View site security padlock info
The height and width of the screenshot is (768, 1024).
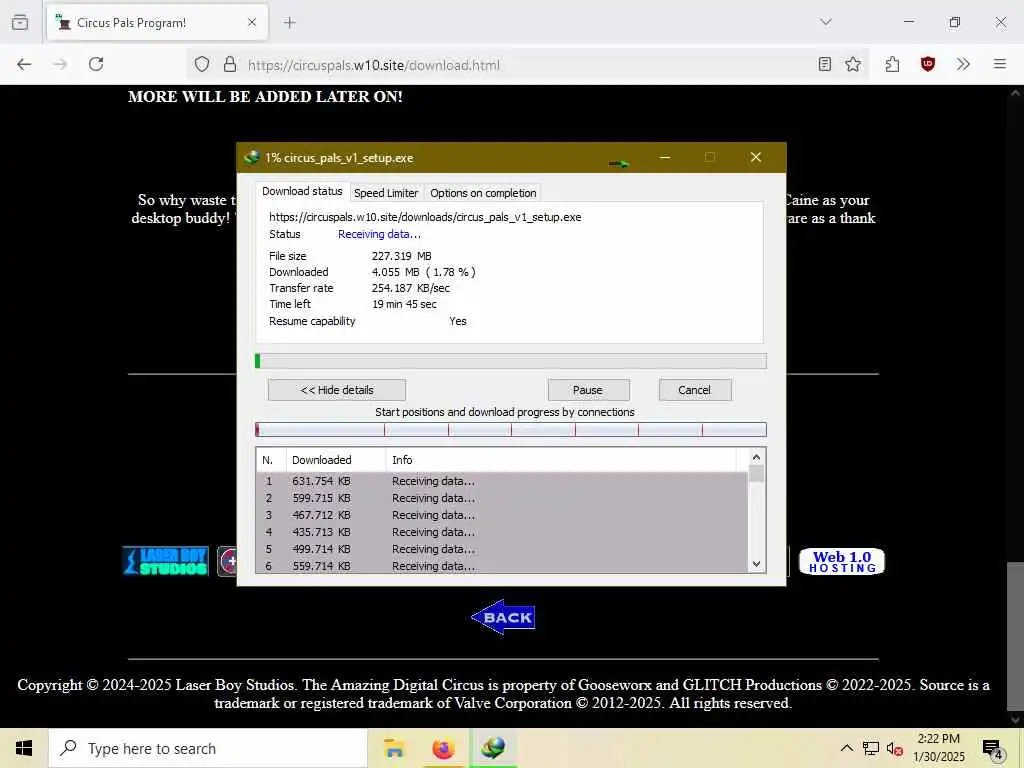(229, 65)
